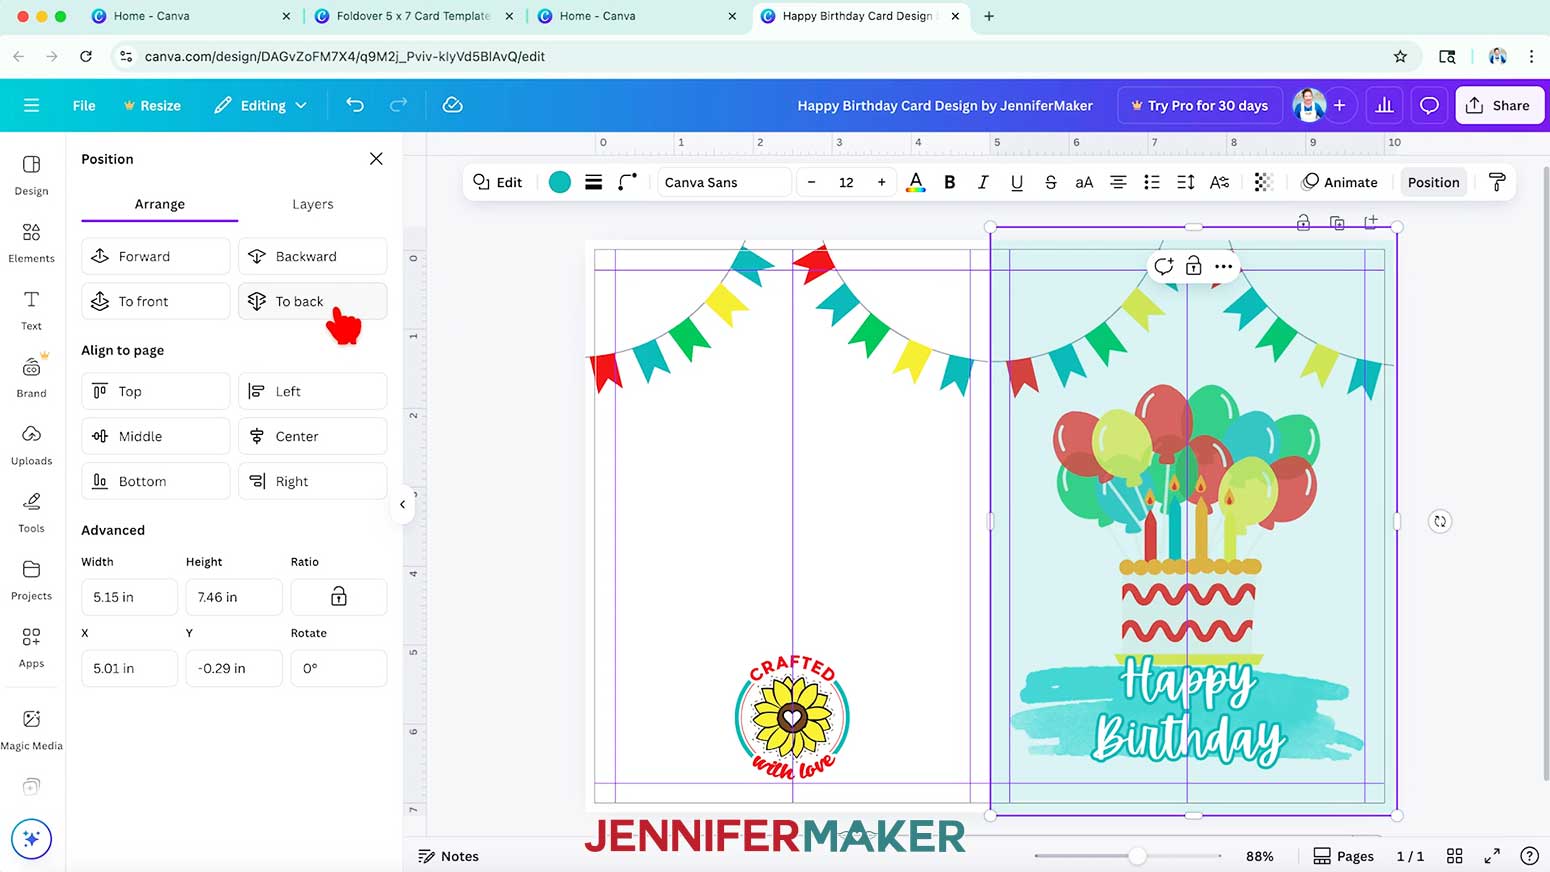The width and height of the screenshot is (1550, 872).
Task: Open the Brand sidebar panel
Action: [31, 377]
